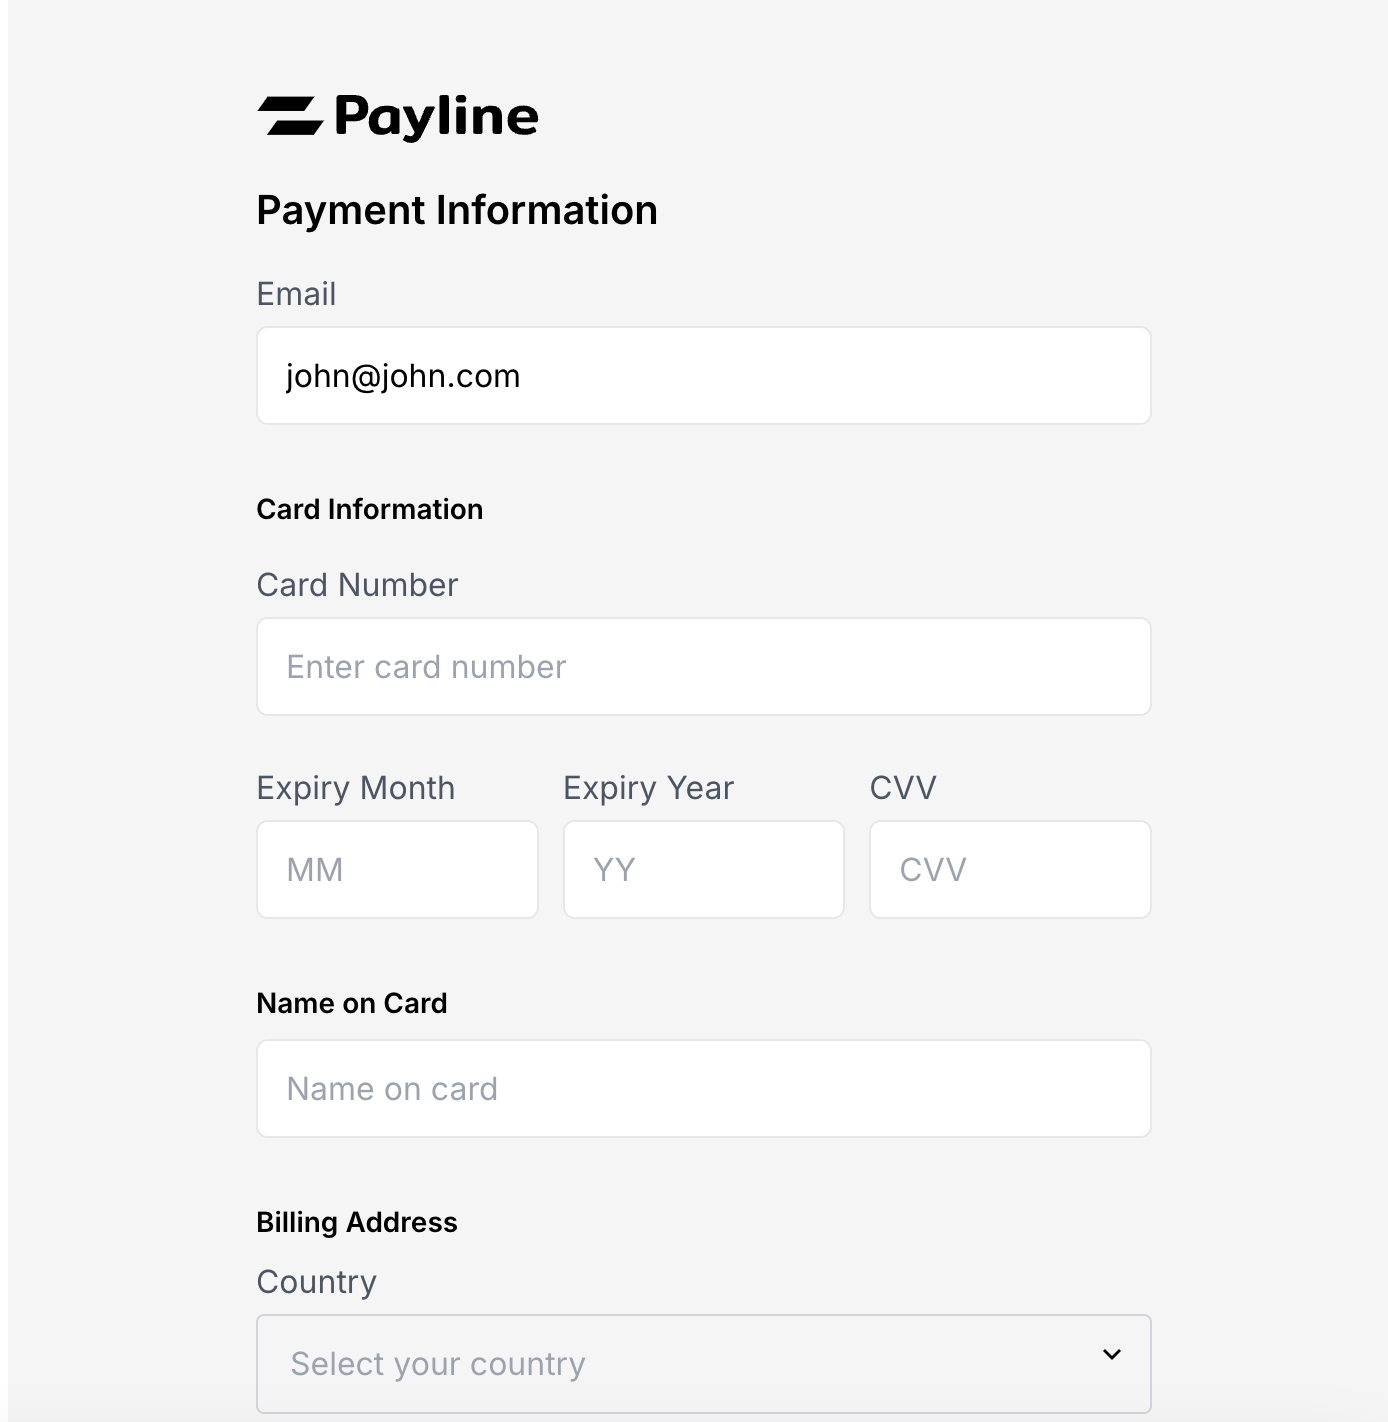The image size is (1388, 1422).
Task: Click the Country label
Action: pyautogui.click(x=316, y=1282)
